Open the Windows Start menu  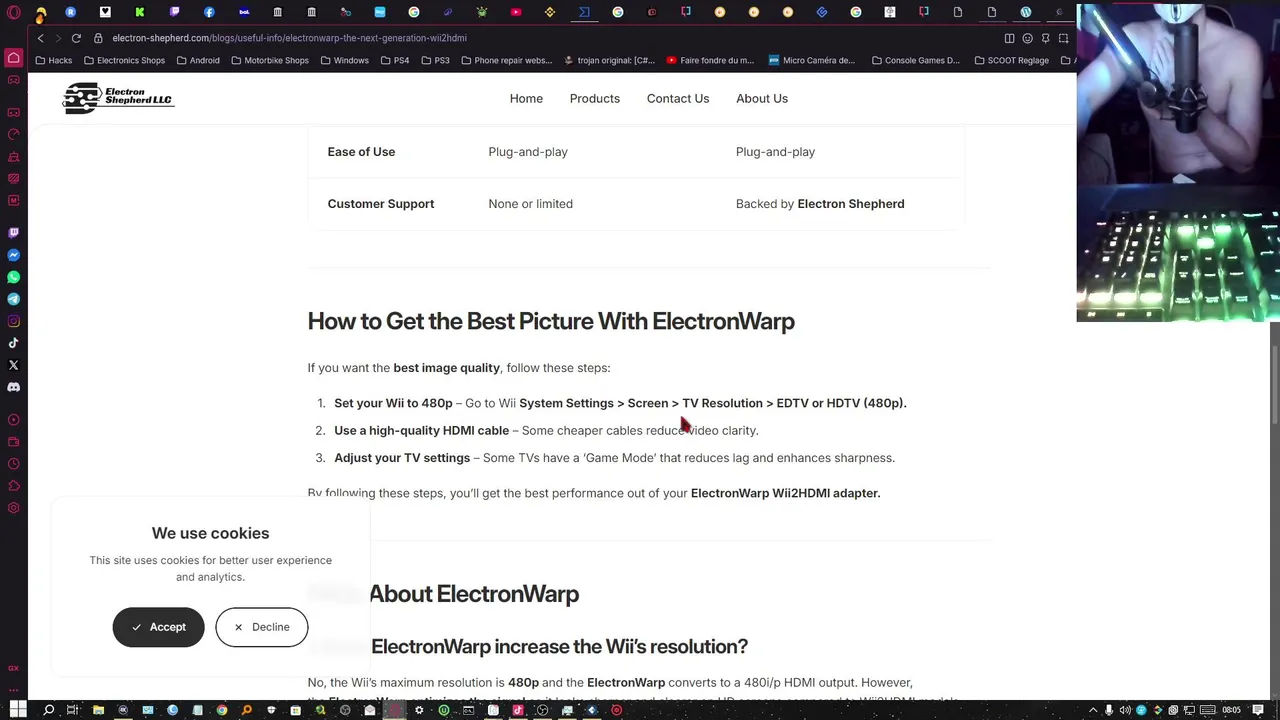click(17, 710)
